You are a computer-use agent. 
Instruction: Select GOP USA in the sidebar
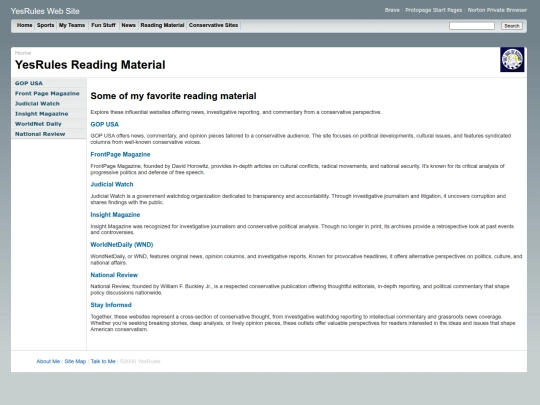tap(49, 83)
